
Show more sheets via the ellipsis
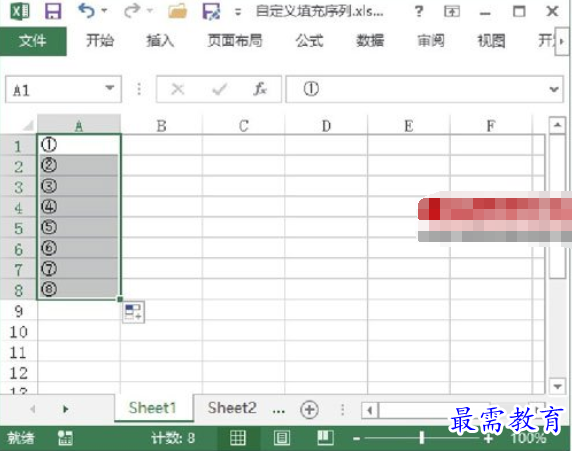click(279, 410)
